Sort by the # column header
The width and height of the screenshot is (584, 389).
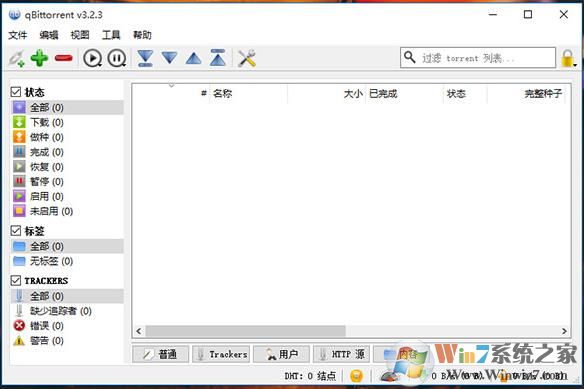point(171,94)
